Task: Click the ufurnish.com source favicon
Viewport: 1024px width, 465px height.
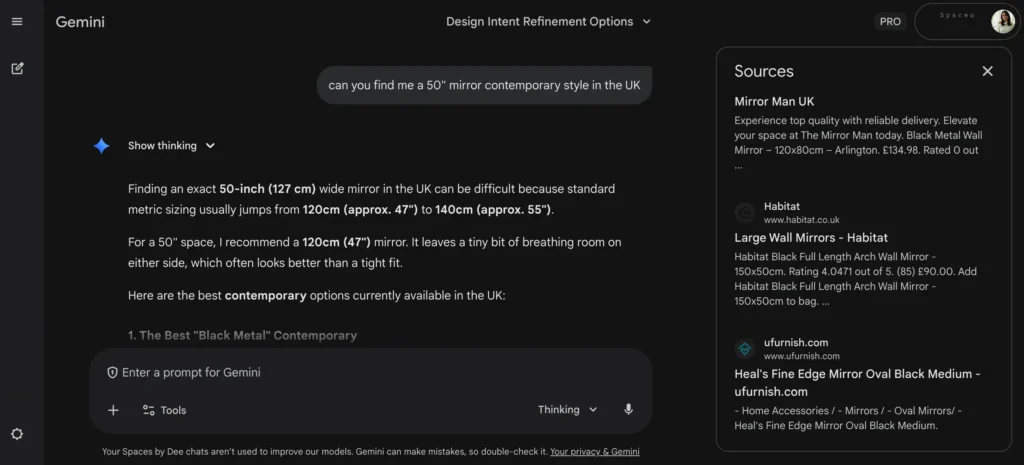Action: tap(745, 349)
